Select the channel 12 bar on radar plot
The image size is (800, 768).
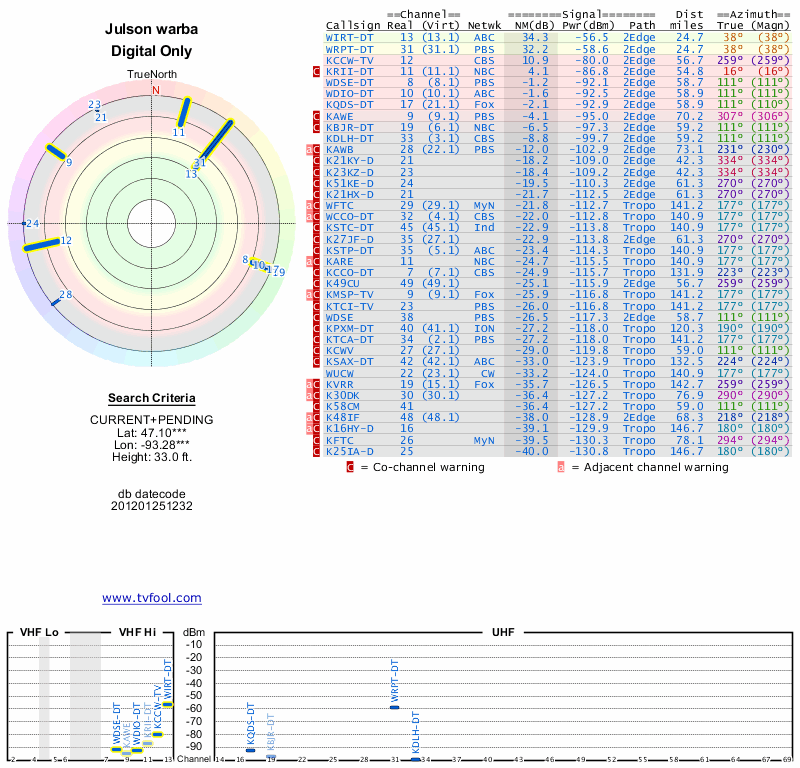(x=42, y=244)
